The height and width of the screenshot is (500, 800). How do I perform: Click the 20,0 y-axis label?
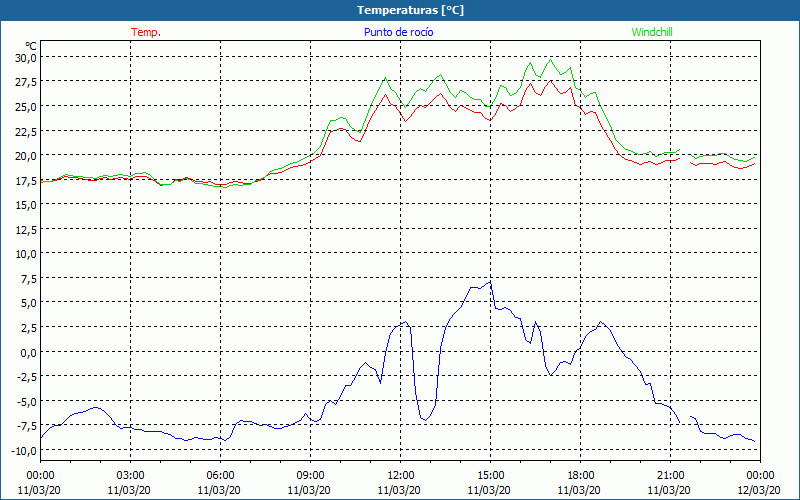(26, 156)
